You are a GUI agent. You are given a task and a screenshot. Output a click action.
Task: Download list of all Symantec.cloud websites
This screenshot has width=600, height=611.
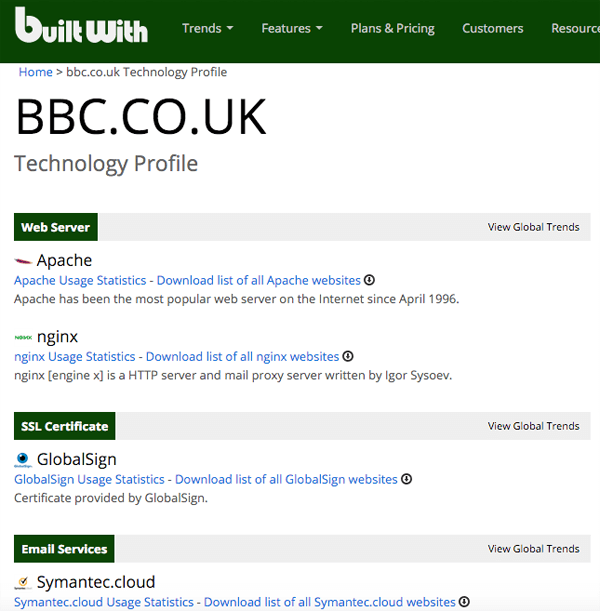[x=330, y=602]
